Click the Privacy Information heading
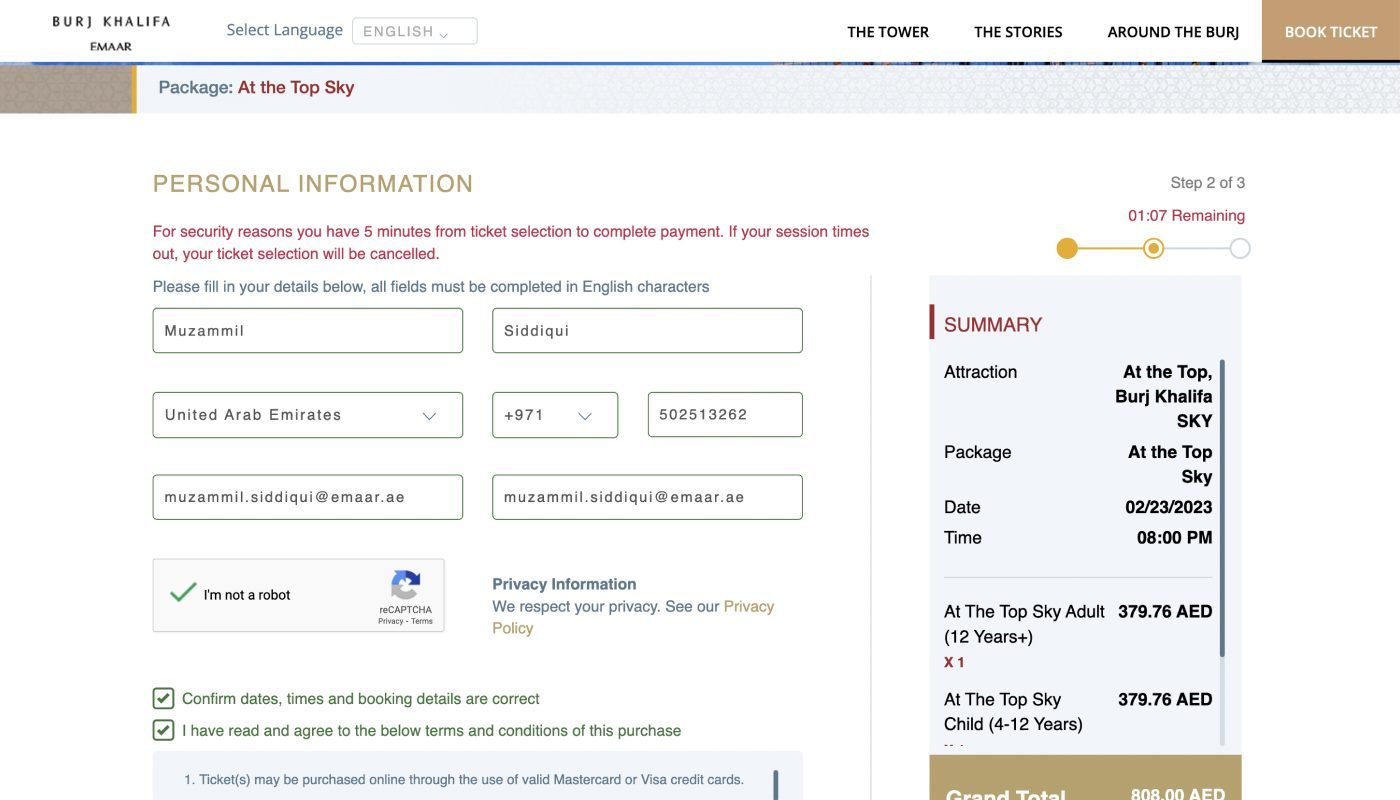 click(x=564, y=584)
